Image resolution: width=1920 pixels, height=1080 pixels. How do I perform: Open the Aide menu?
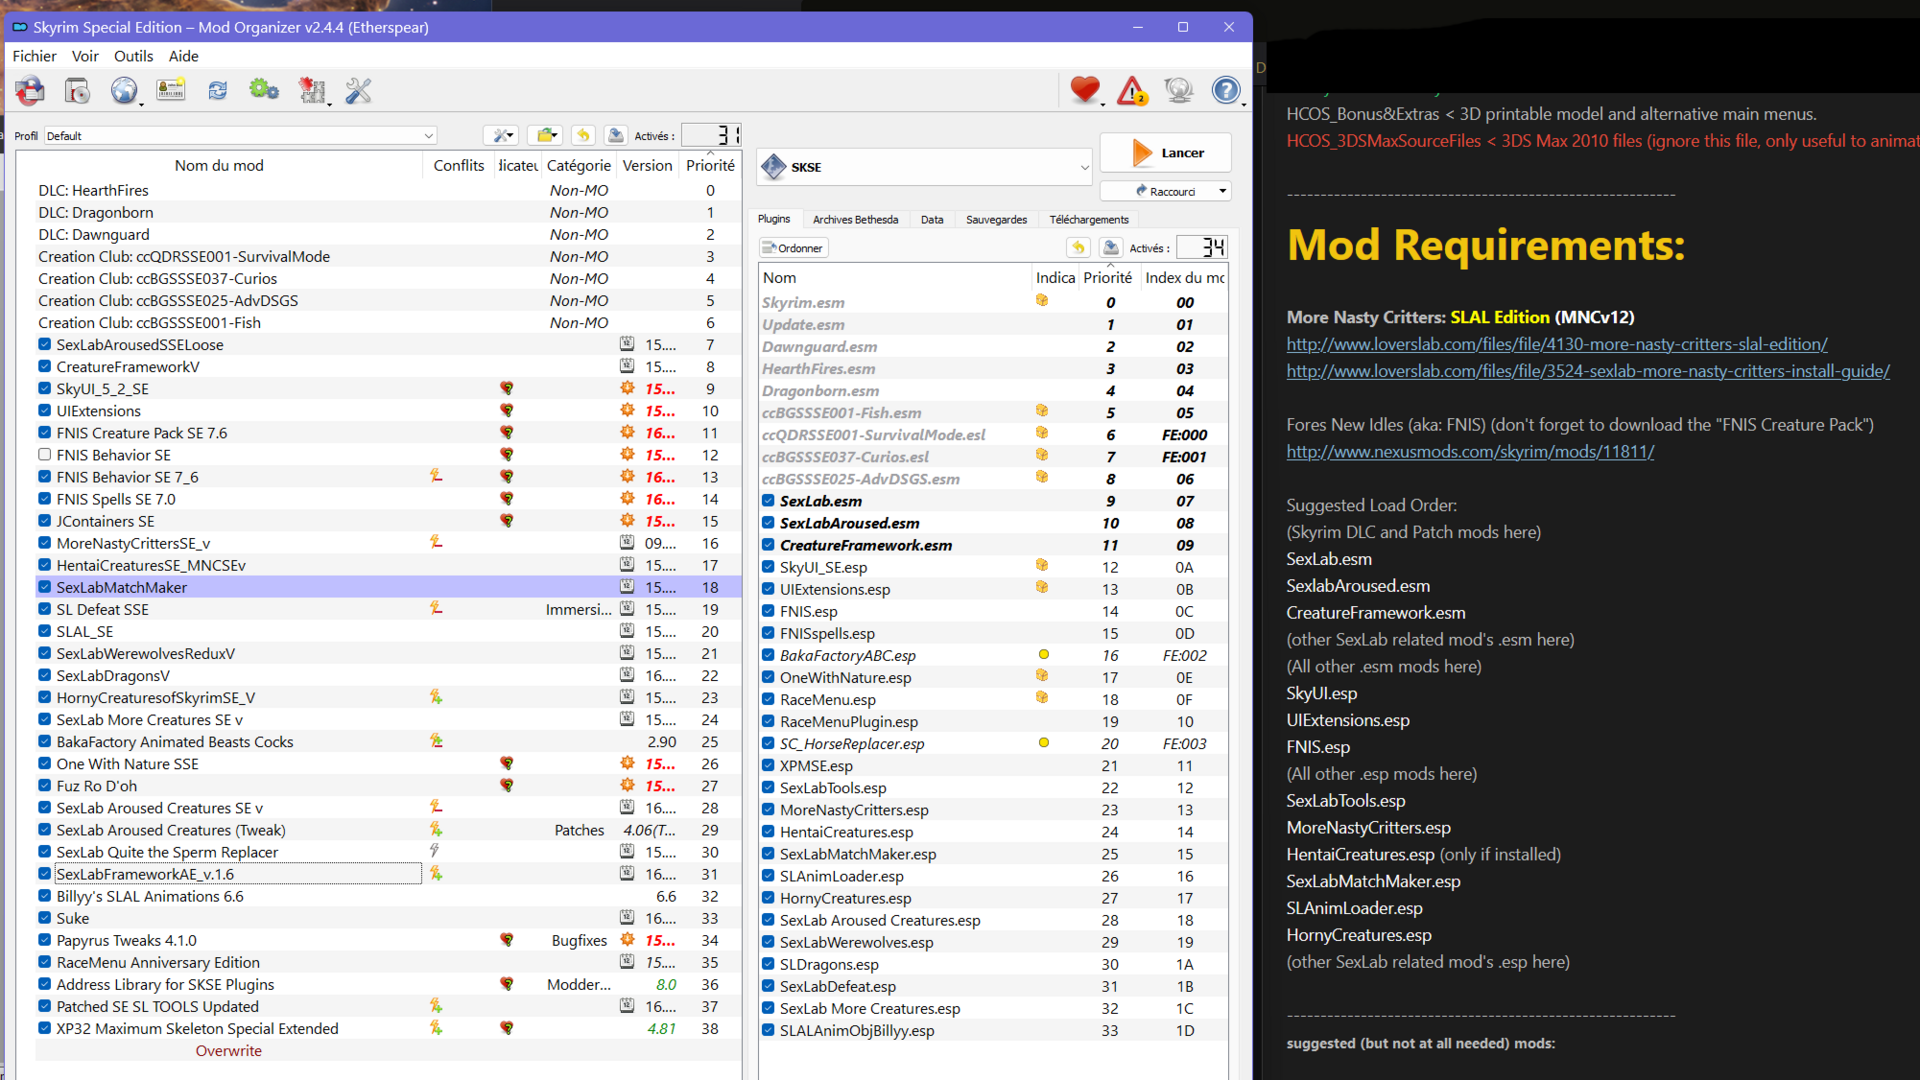pyautogui.click(x=183, y=56)
